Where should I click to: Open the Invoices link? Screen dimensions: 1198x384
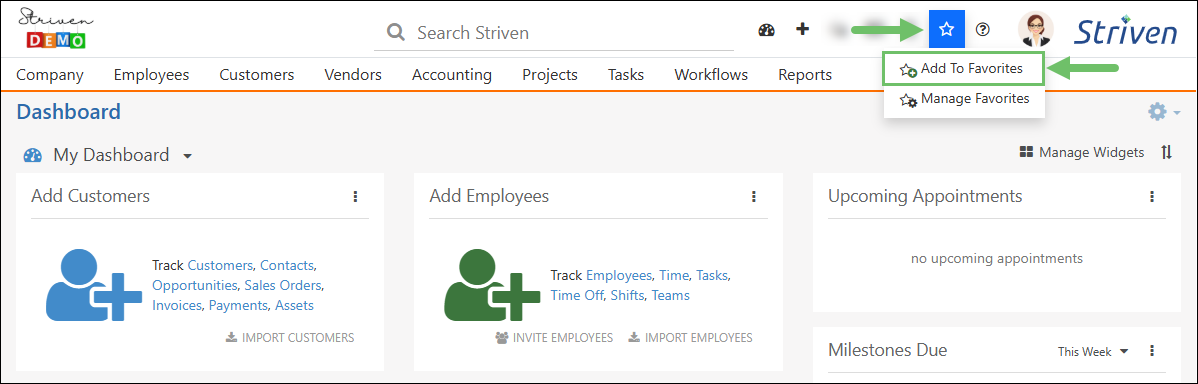[x=176, y=305]
